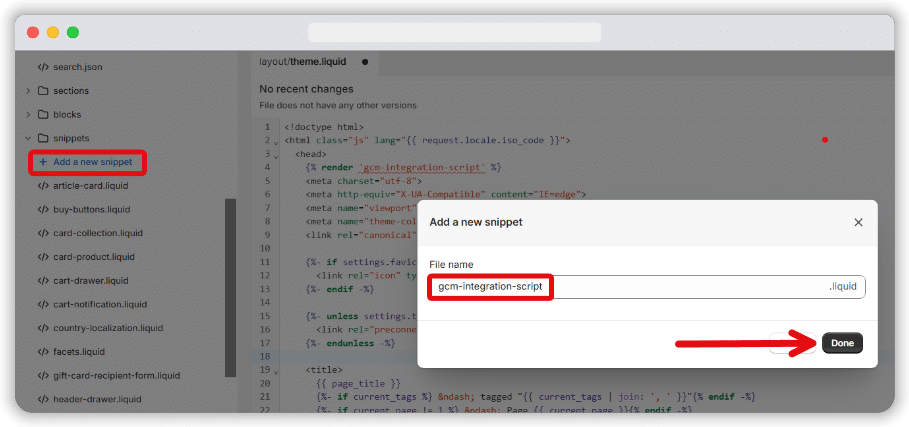Click the code icon beside search.json
The height and width of the screenshot is (427, 909).
pos(43,67)
